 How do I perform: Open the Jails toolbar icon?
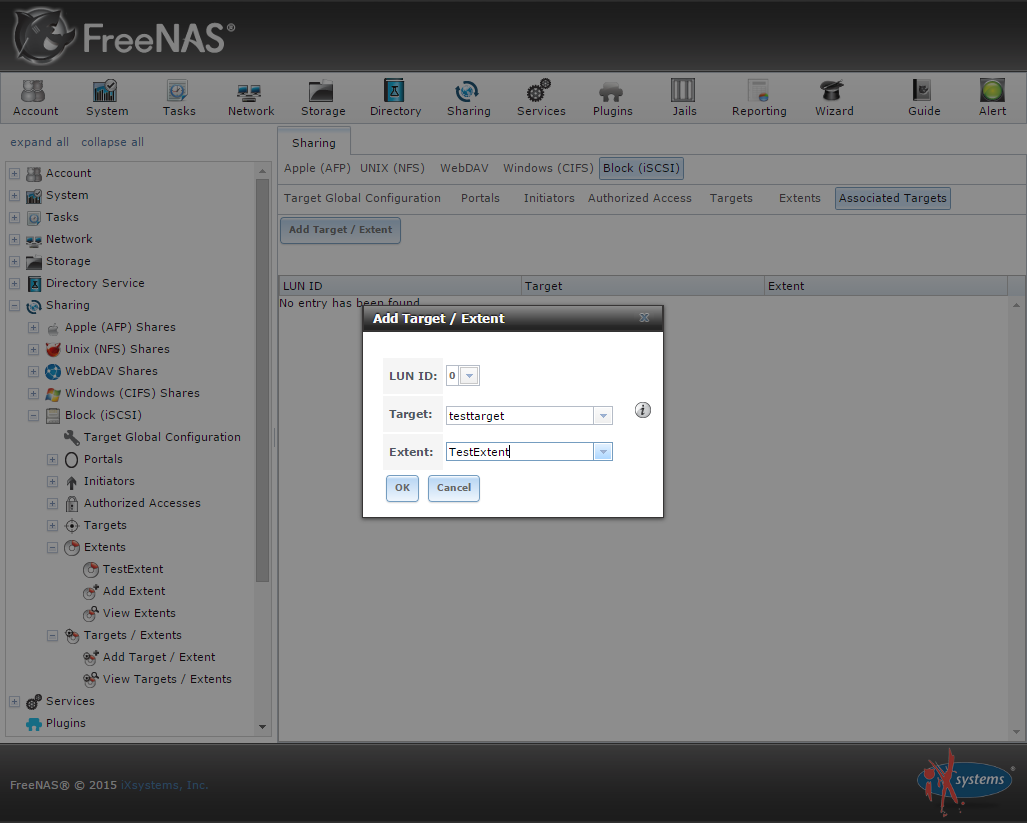(x=684, y=98)
